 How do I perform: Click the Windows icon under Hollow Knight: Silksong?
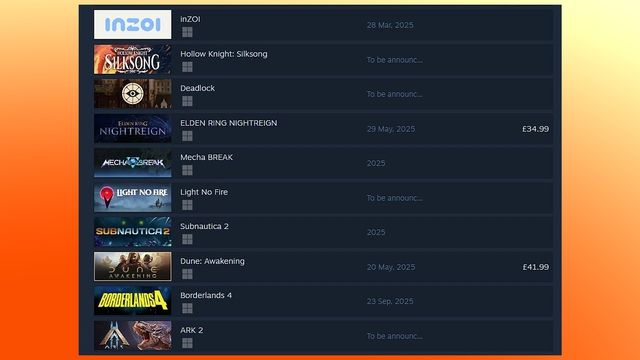point(187,67)
